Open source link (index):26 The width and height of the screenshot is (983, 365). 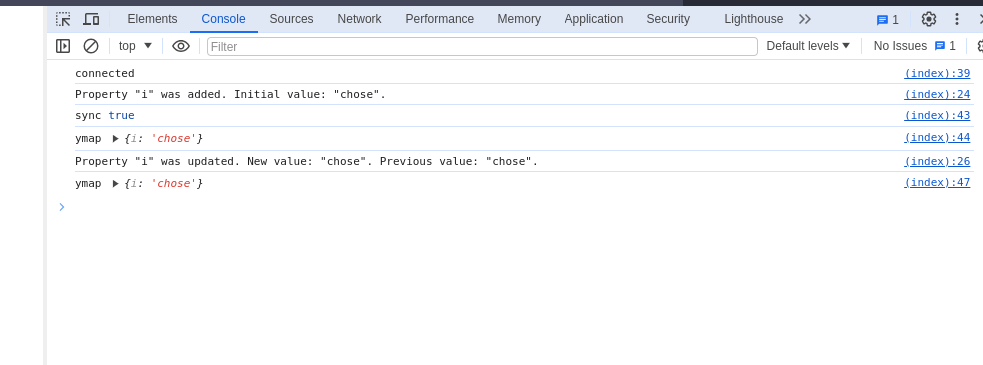(937, 161)
